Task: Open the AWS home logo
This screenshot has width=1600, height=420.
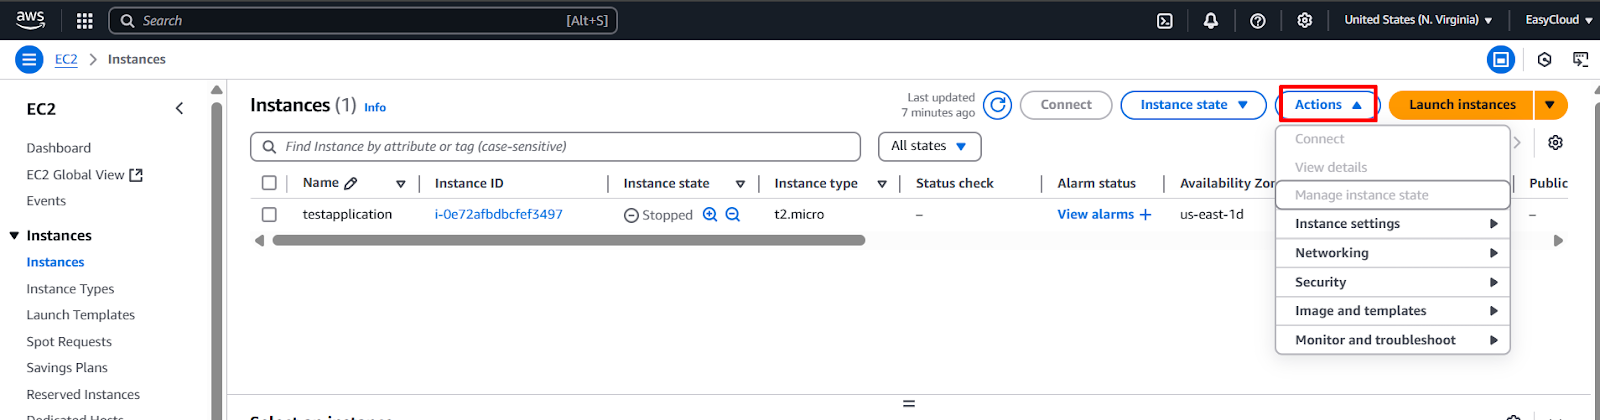Action: click(30, 19)
